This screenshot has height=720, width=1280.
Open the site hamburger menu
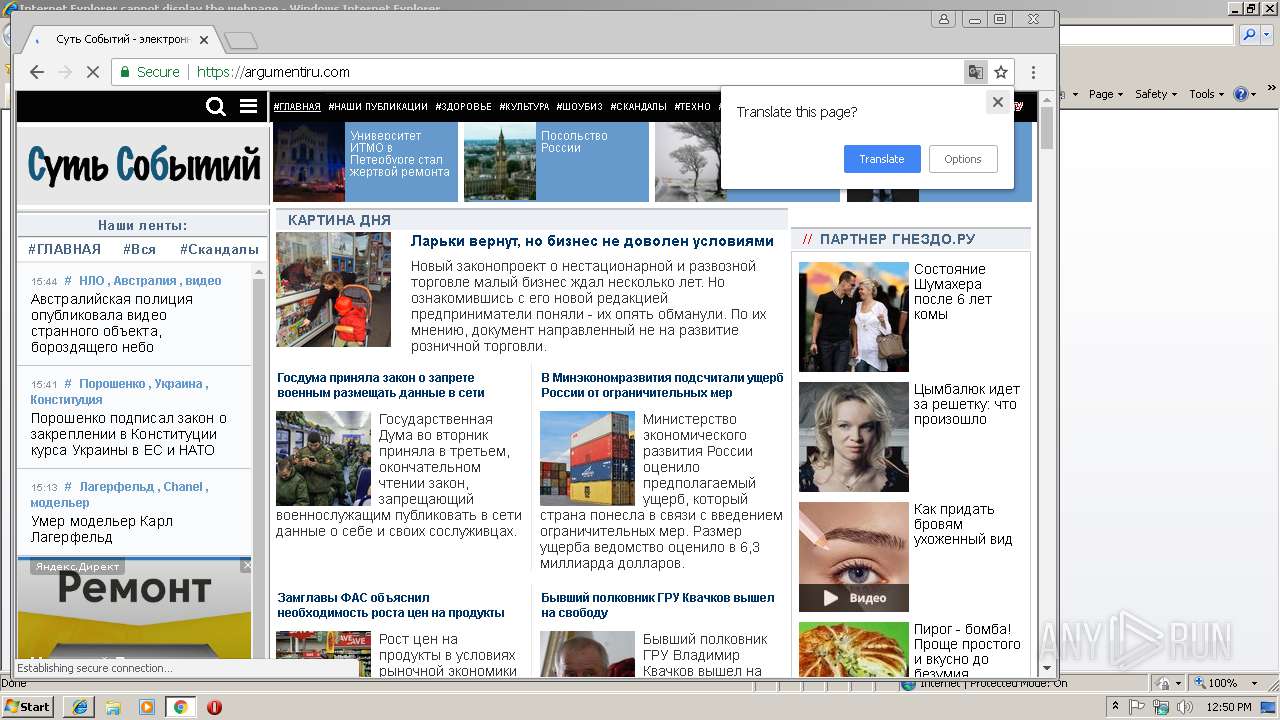tap(249, 106)
